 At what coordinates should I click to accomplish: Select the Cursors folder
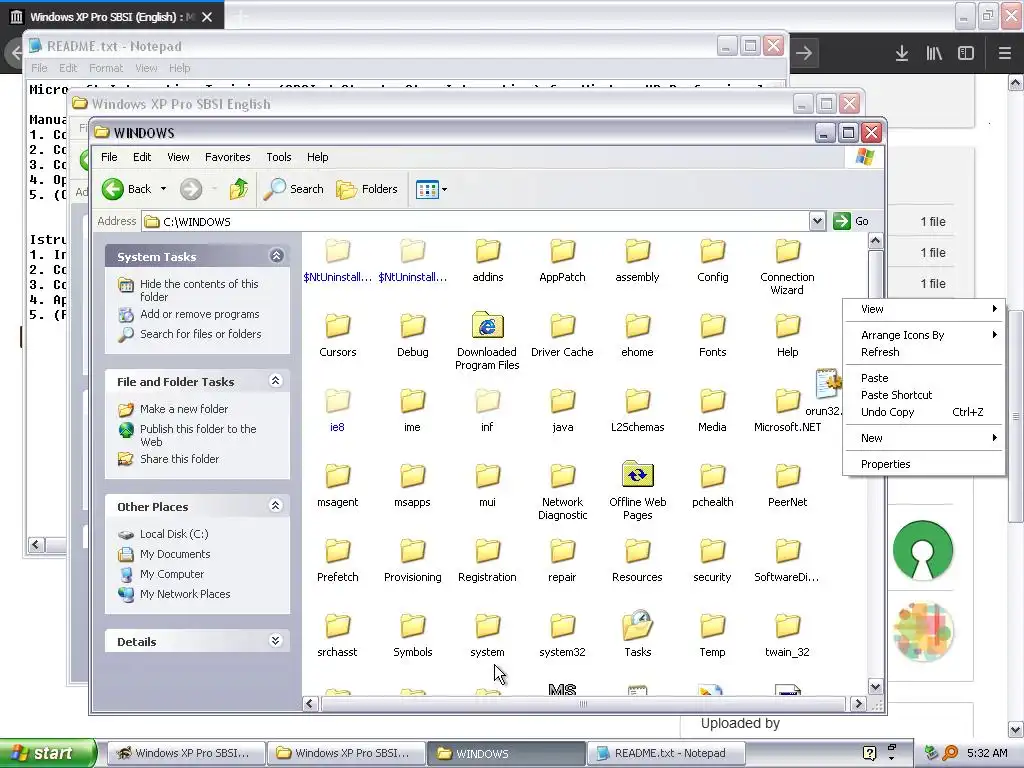point(338,336)
